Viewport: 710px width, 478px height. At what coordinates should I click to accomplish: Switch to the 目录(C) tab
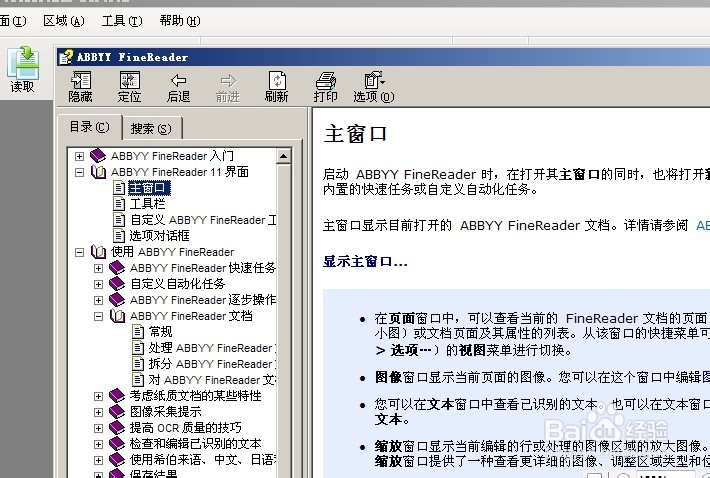[90, 127]
